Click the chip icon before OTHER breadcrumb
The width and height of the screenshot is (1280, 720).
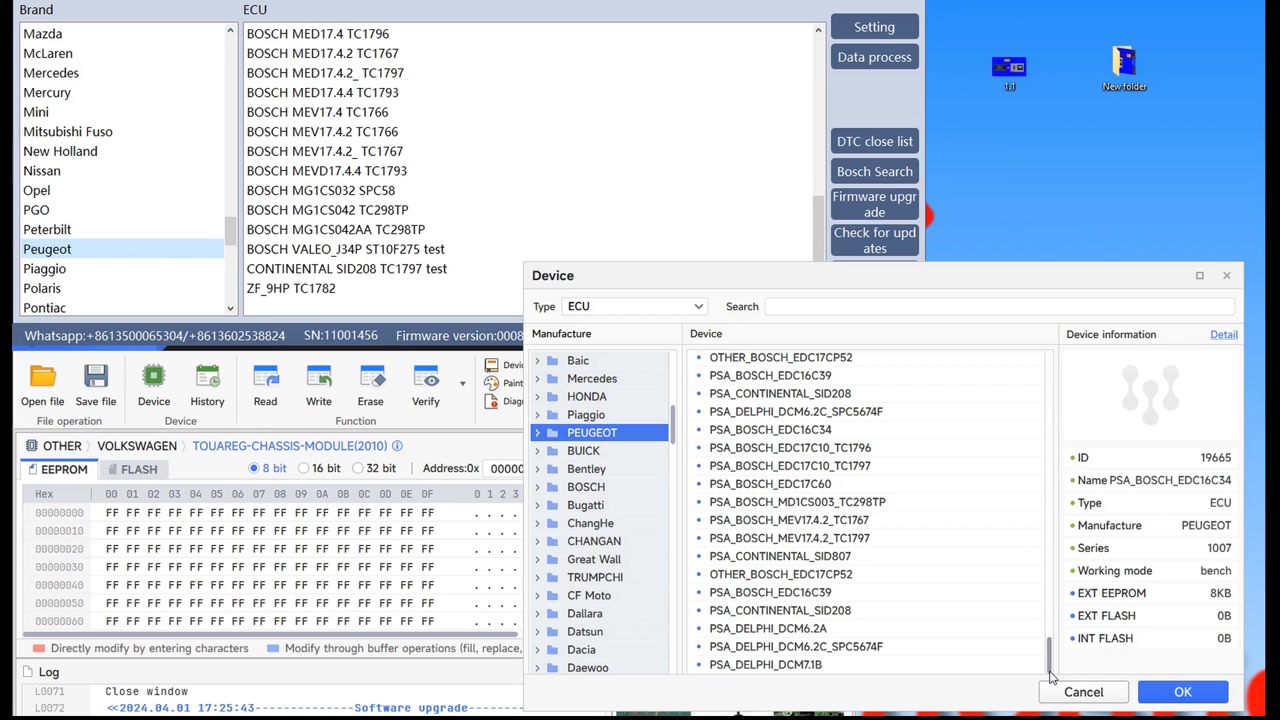32,446
